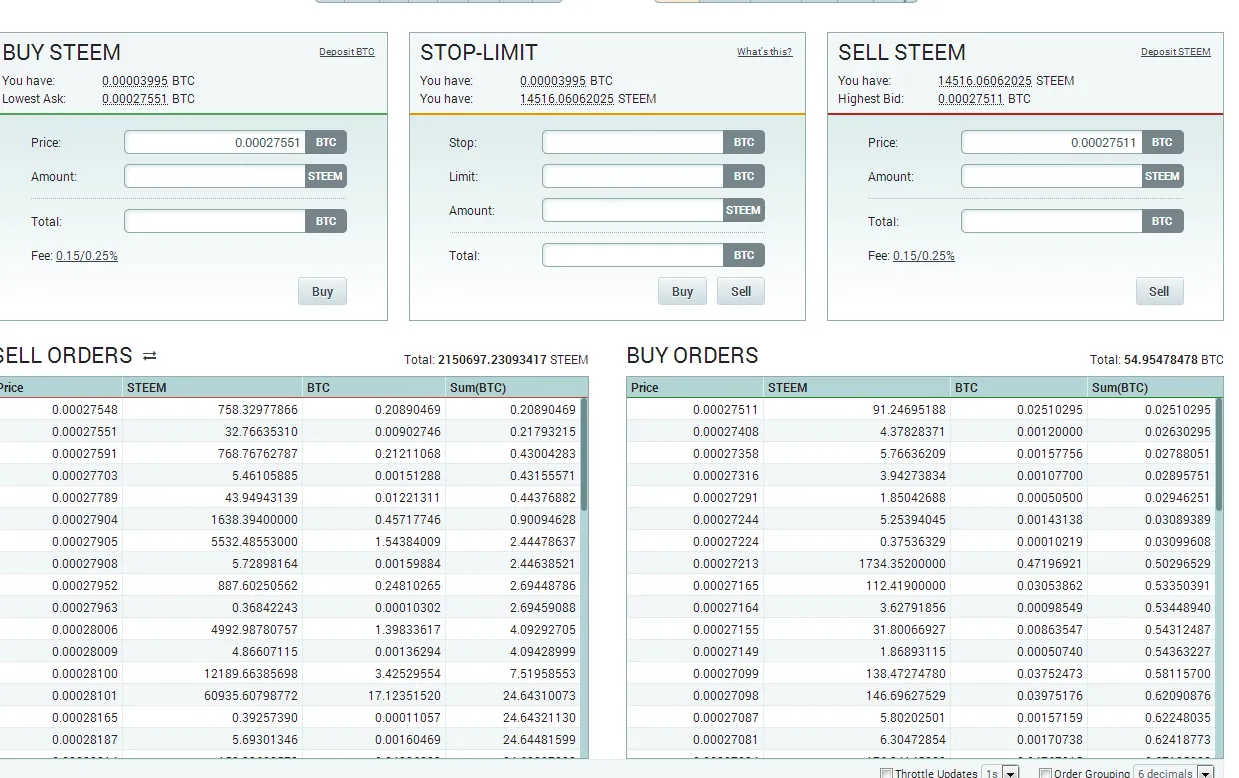Select buy order at price 0.00027408

[921, 432]
